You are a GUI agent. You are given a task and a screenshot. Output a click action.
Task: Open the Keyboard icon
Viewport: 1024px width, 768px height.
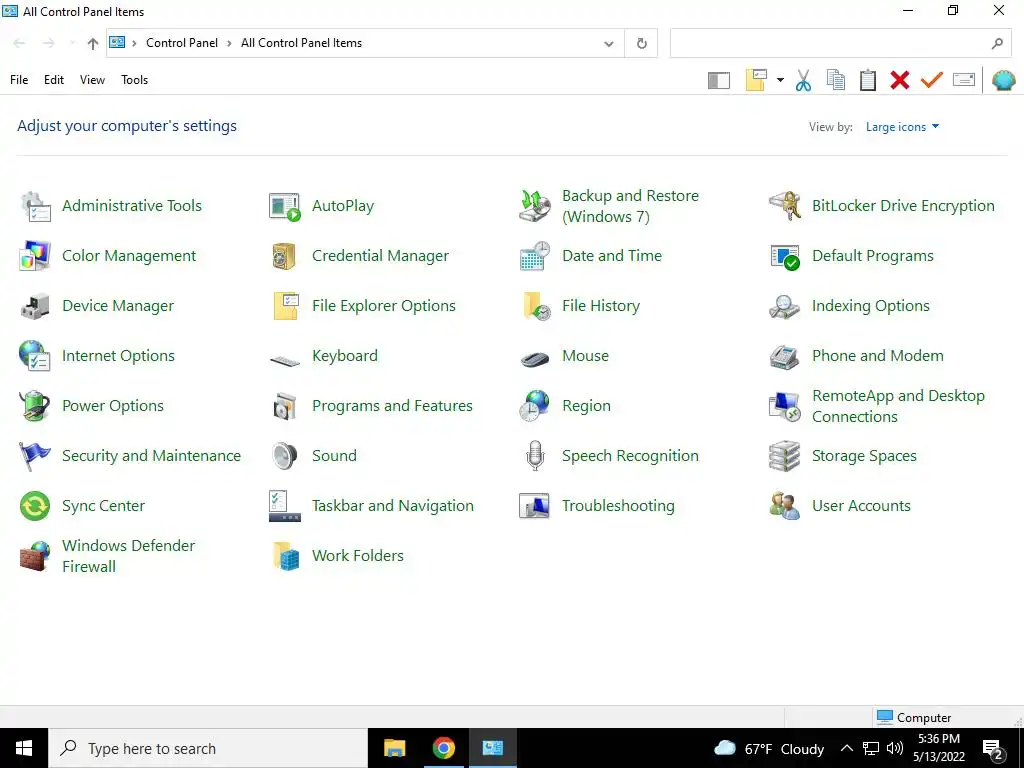tap(285, 360)
